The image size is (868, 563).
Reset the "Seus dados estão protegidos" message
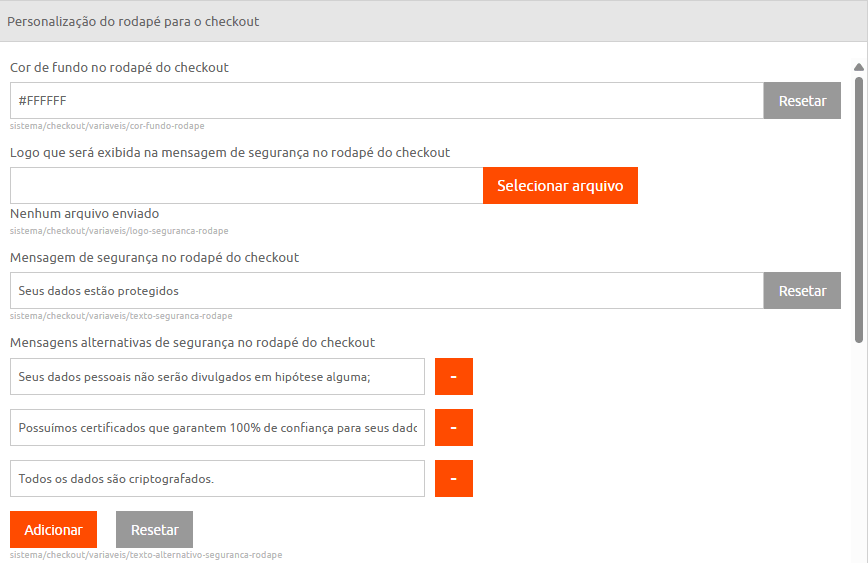coord(802,291)
